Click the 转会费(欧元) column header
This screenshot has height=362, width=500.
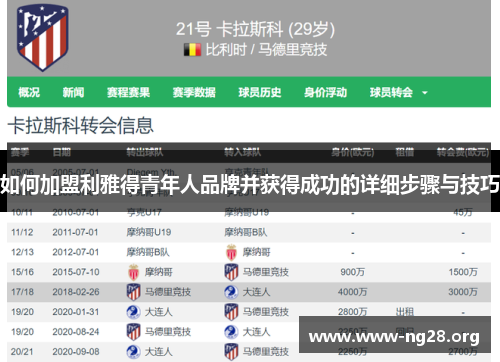click(463, 152)
